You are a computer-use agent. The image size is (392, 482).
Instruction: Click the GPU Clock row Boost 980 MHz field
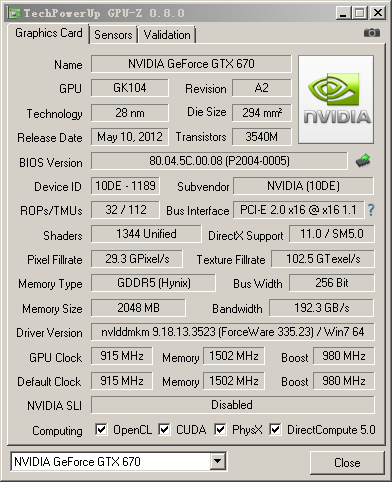(344, 356)
